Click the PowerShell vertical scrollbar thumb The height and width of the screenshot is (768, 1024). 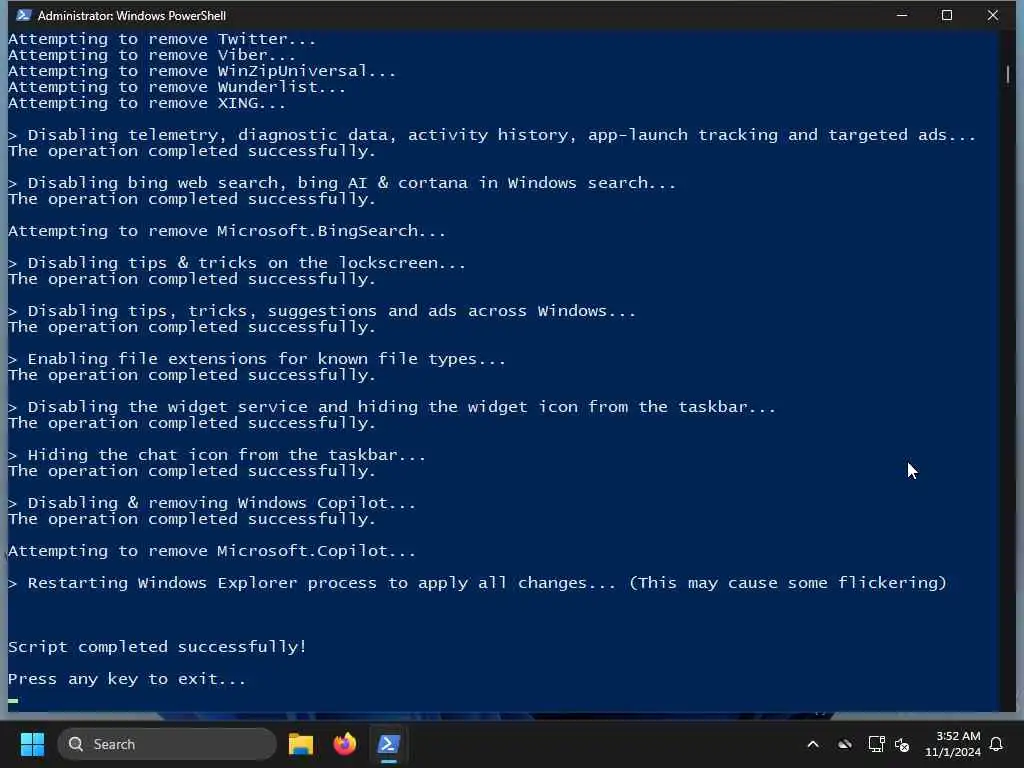pos(1008,74)
